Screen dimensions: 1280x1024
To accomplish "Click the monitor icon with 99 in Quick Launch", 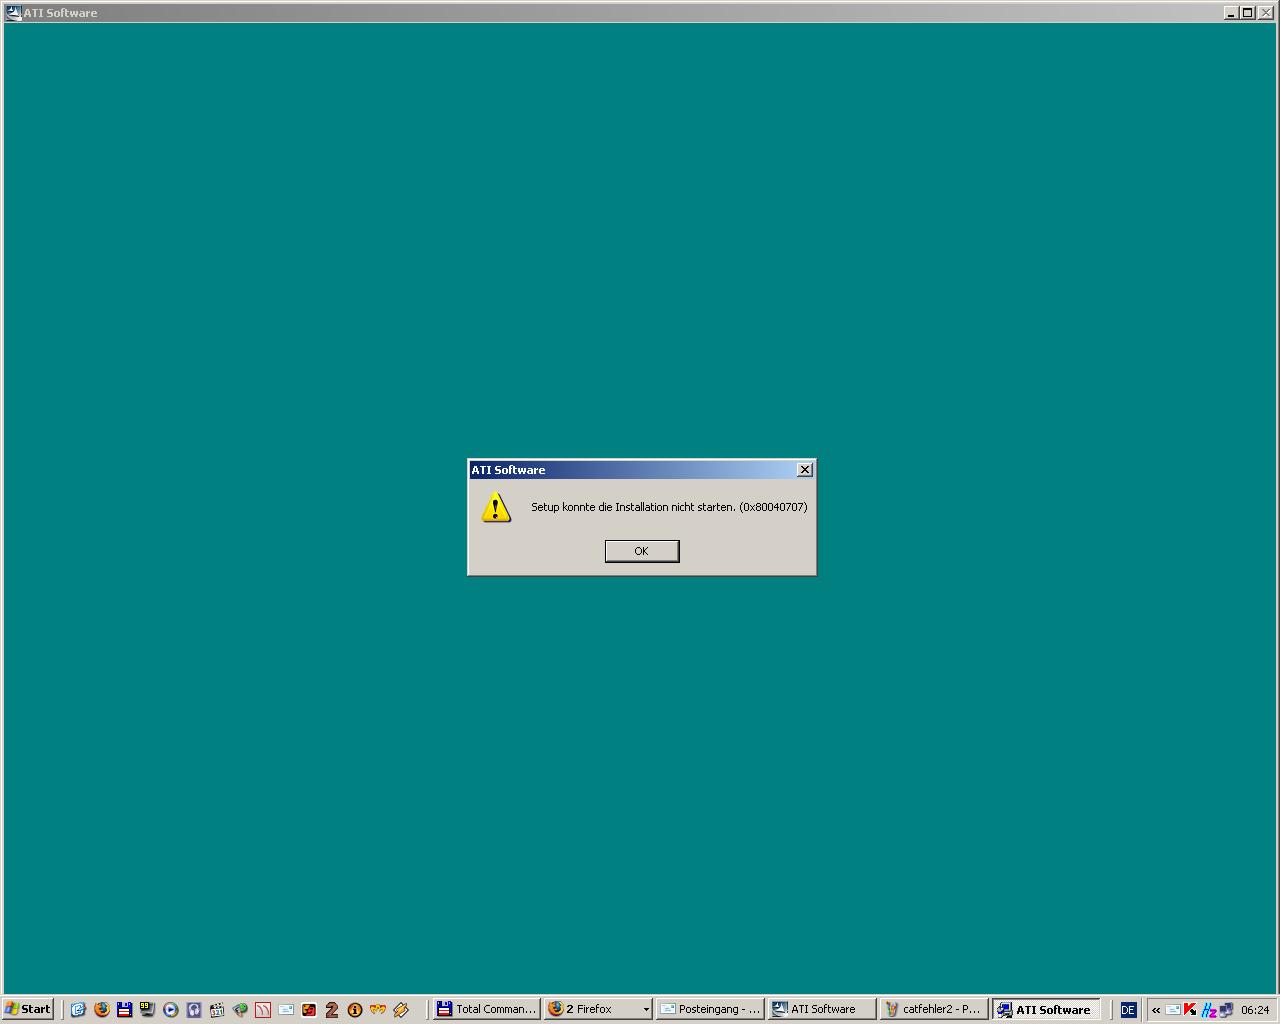I will 147,1010.
